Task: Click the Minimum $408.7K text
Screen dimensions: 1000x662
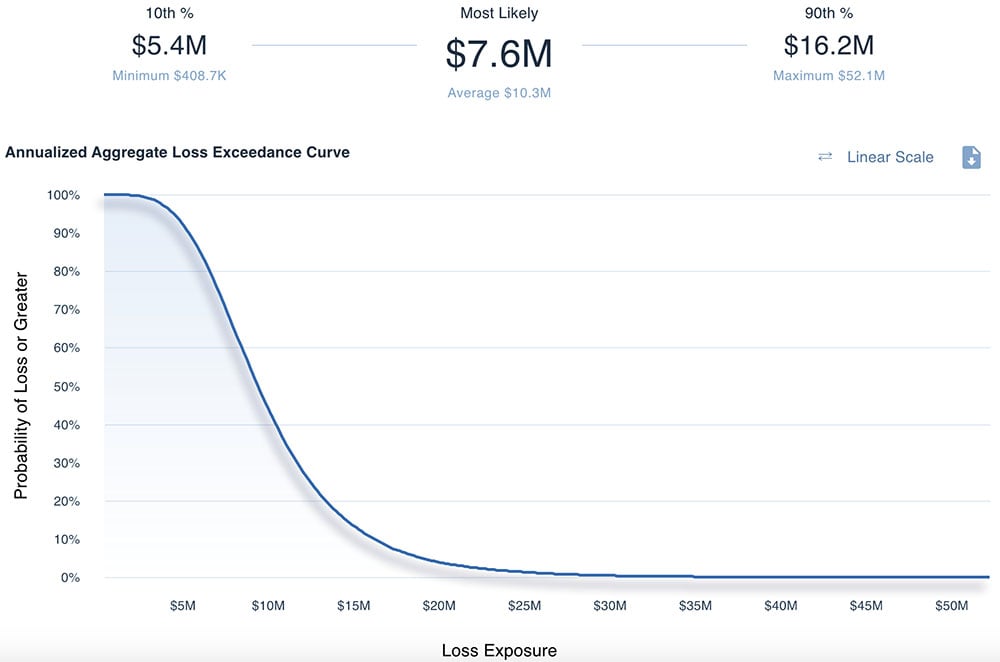Action: click(169, 75)
